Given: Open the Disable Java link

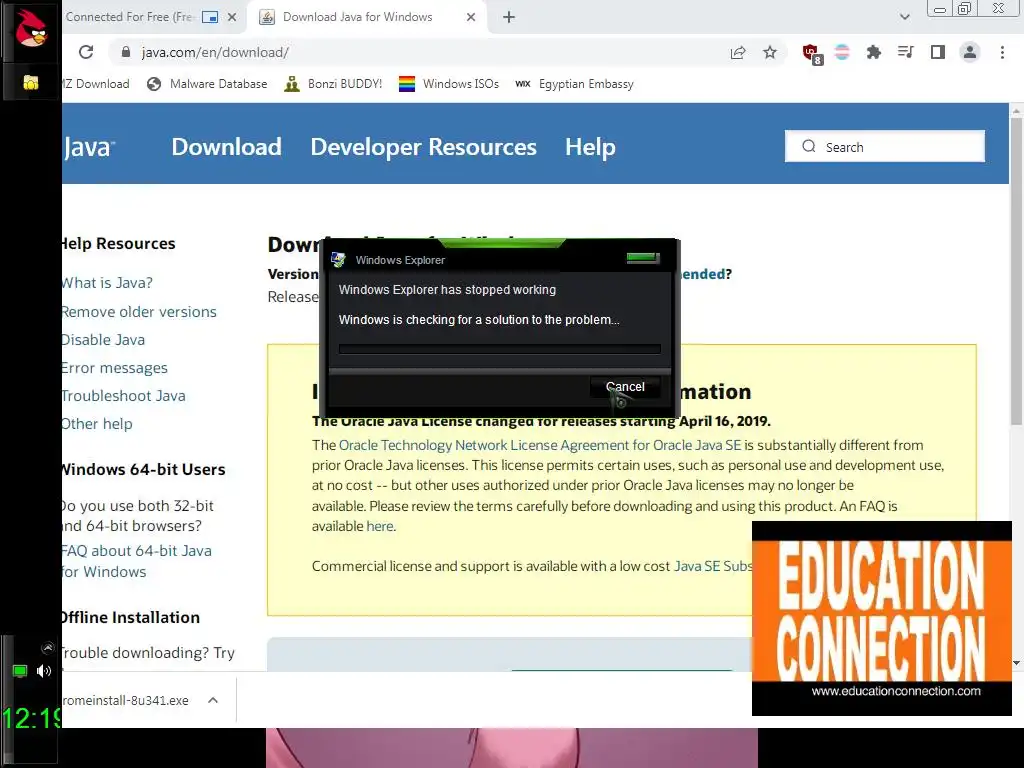Looking at the screenshot, I should click(x=103, y=340).
